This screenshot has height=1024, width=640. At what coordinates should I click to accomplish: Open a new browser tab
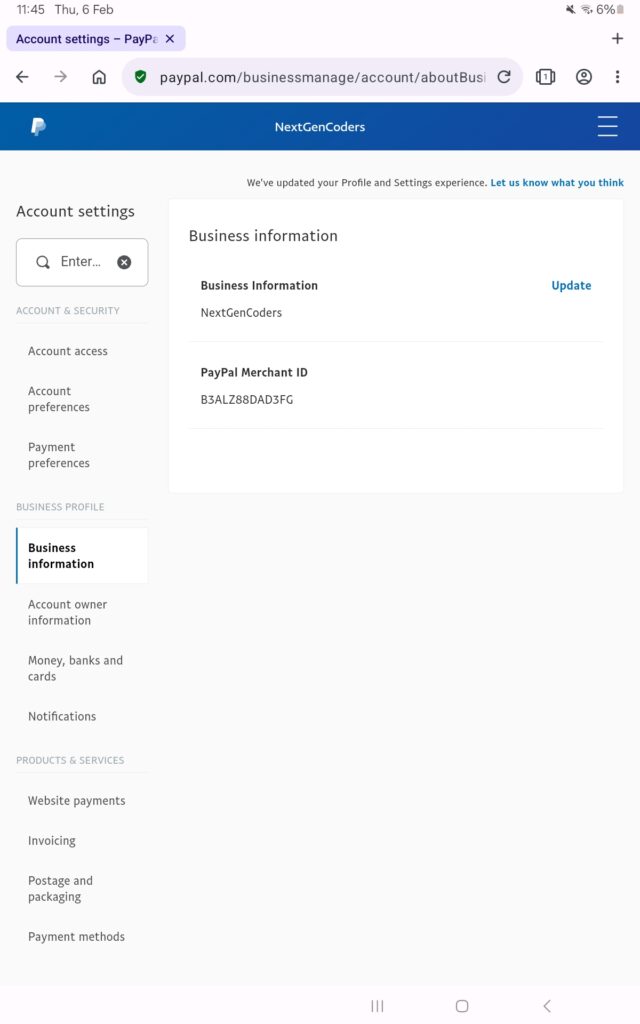[x=616, y=39]
